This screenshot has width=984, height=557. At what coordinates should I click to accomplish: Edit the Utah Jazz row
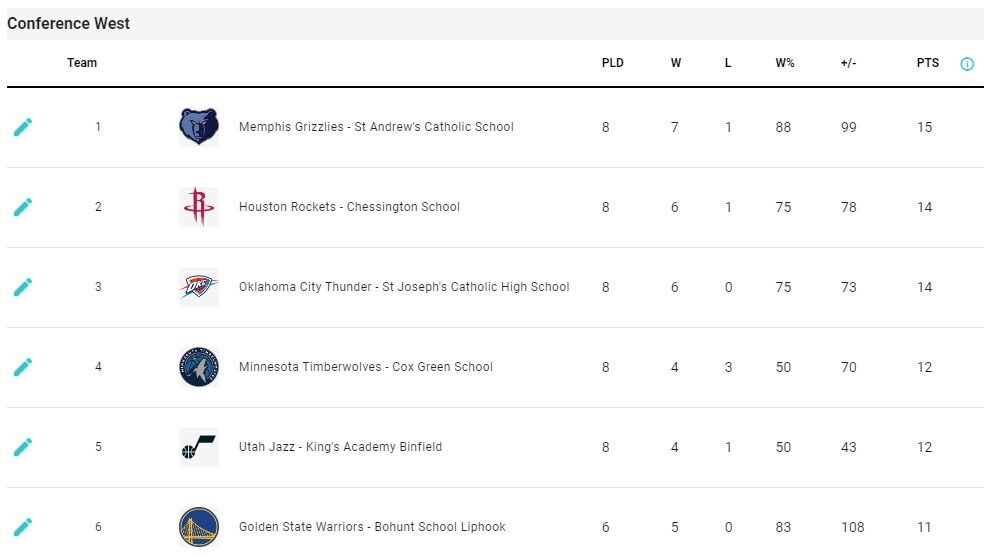(x=23, y=447)
